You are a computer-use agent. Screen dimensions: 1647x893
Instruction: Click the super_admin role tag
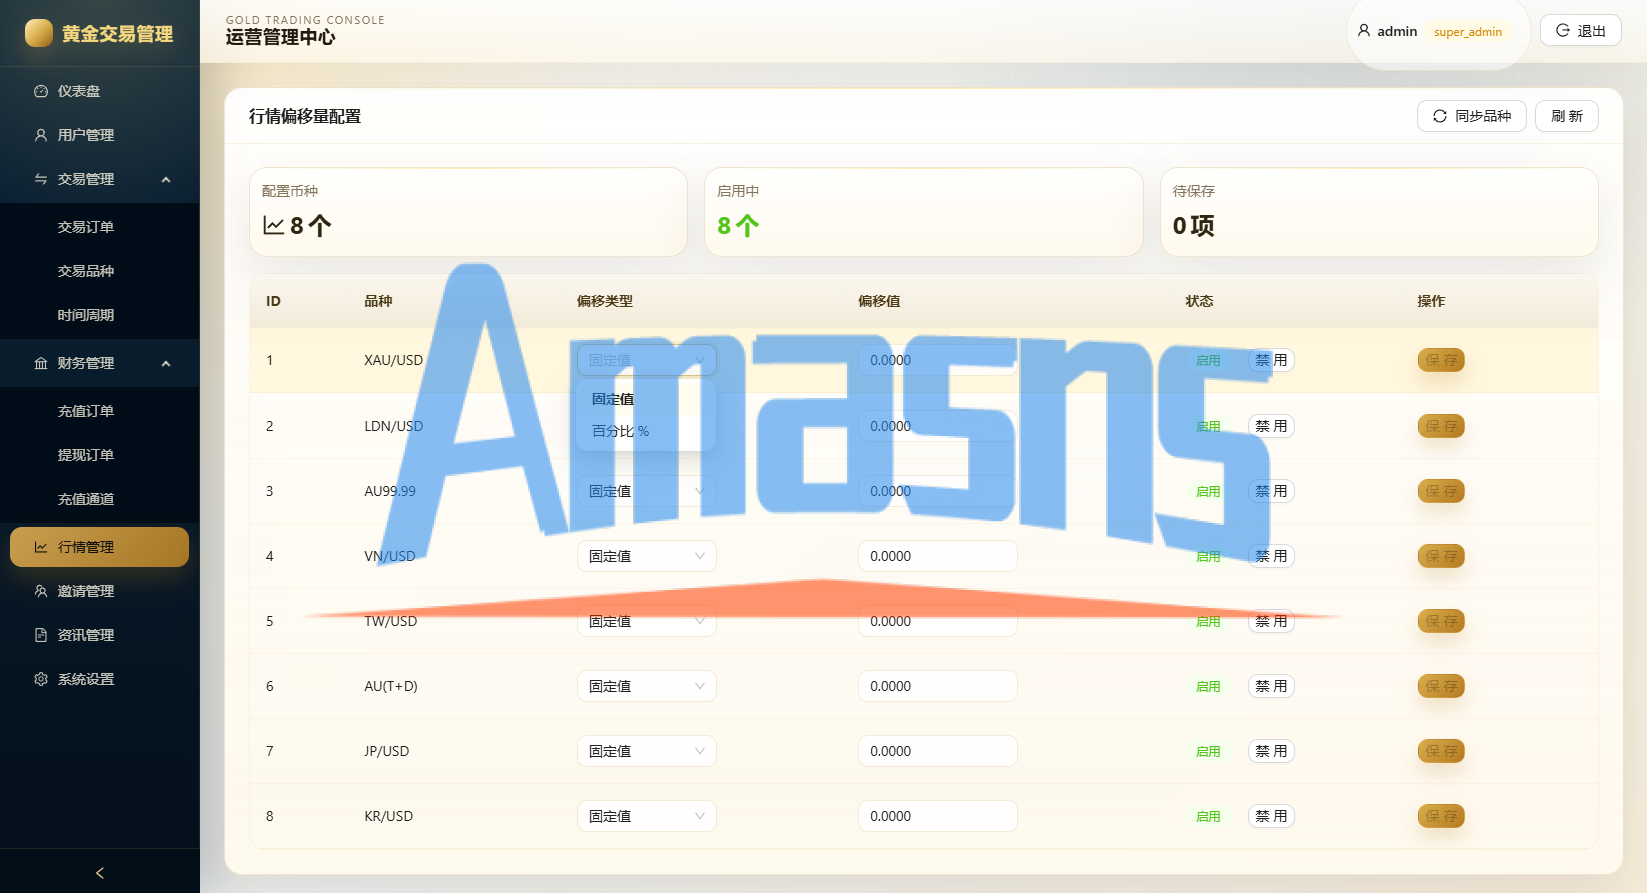coord(1468,32)
